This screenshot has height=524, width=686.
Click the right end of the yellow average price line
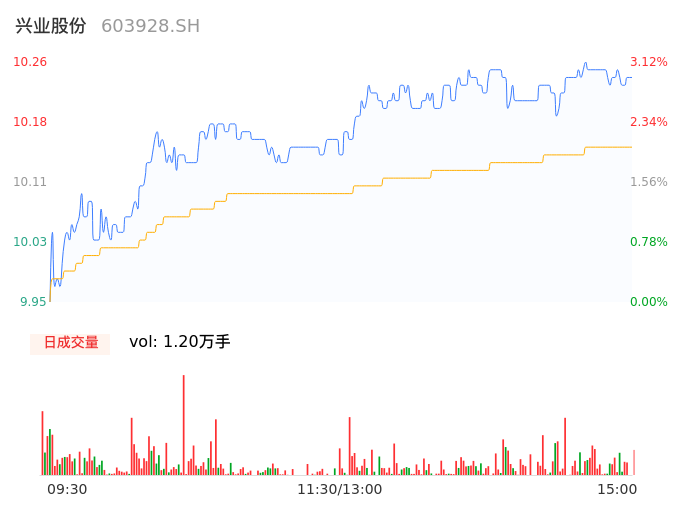pyautogui.click(x=630, y=147)
